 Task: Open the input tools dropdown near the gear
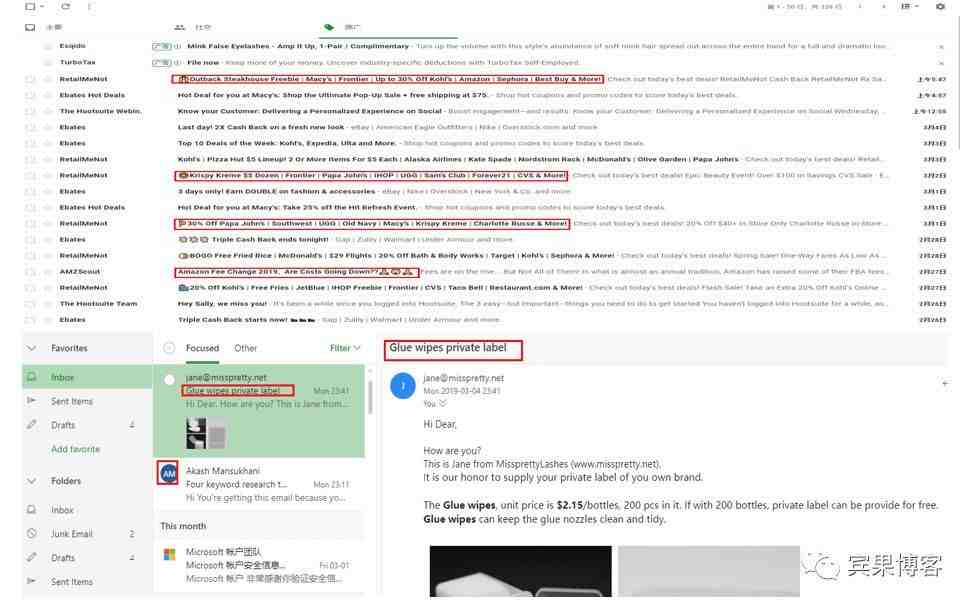point(909,6)
